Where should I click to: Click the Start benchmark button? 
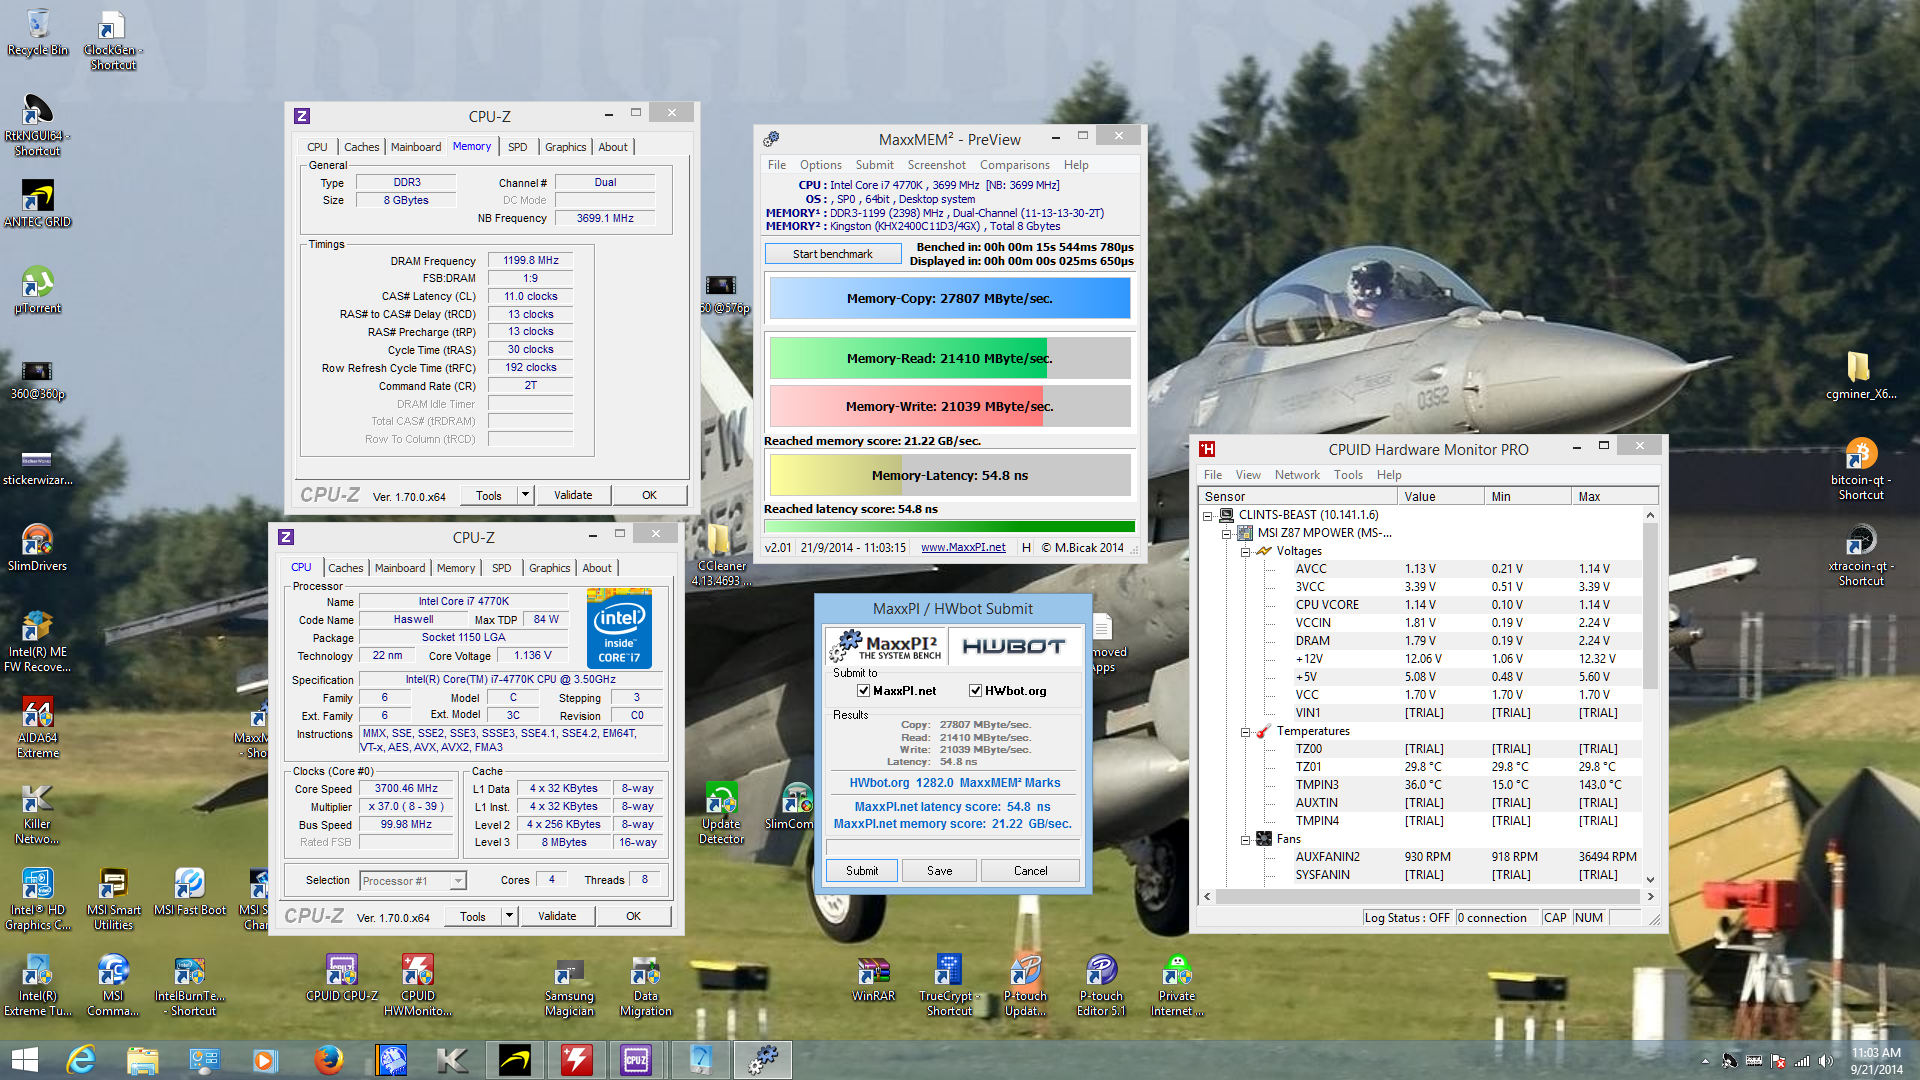pyautogui.click(x=833, y=254)
